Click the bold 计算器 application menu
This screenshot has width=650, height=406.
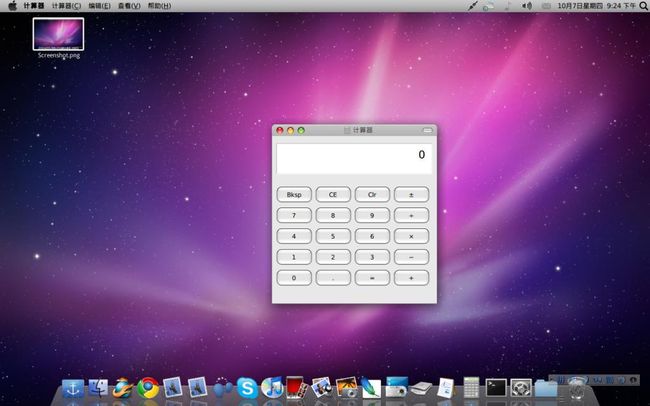(34, 6)
